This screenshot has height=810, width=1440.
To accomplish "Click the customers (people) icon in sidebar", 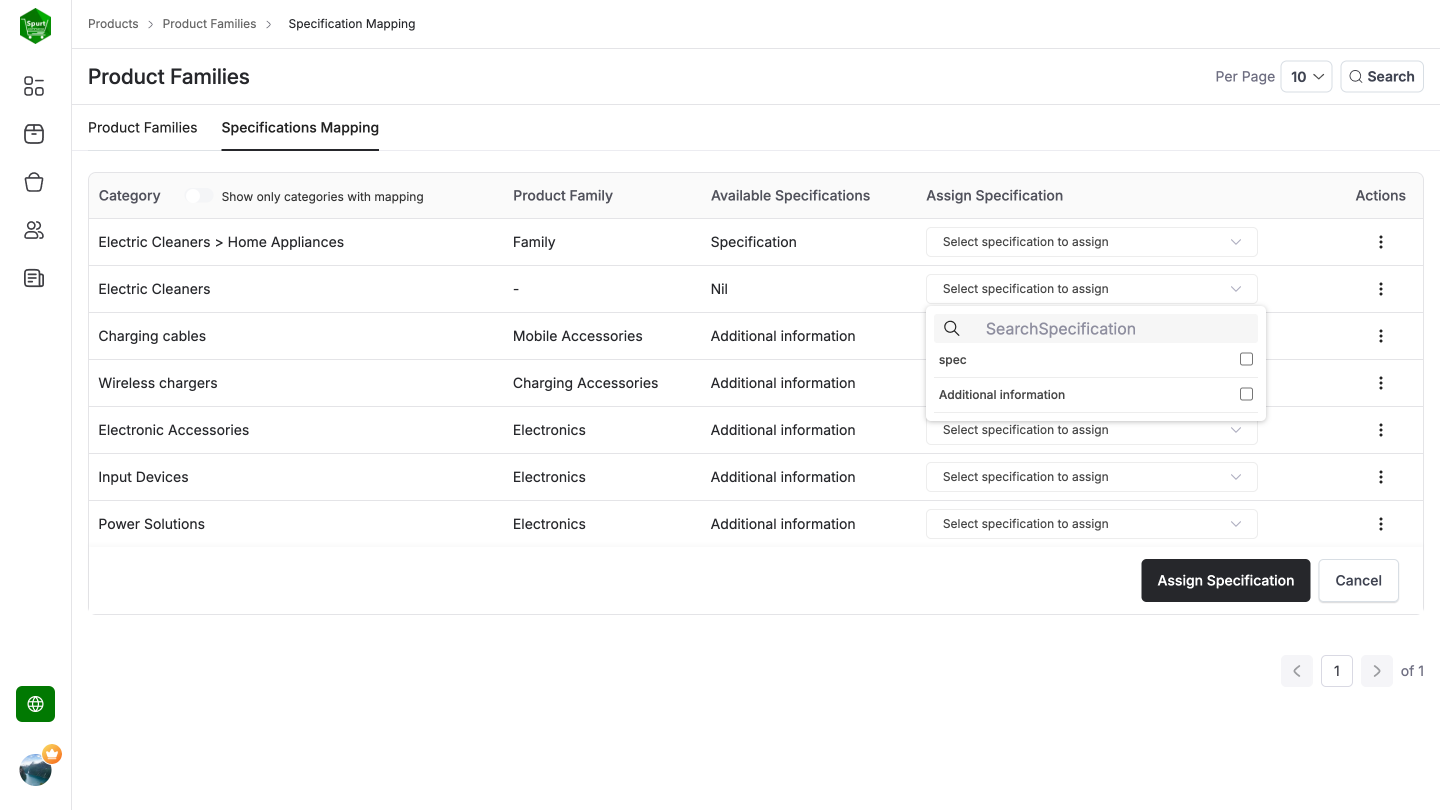I will [33, 230].
